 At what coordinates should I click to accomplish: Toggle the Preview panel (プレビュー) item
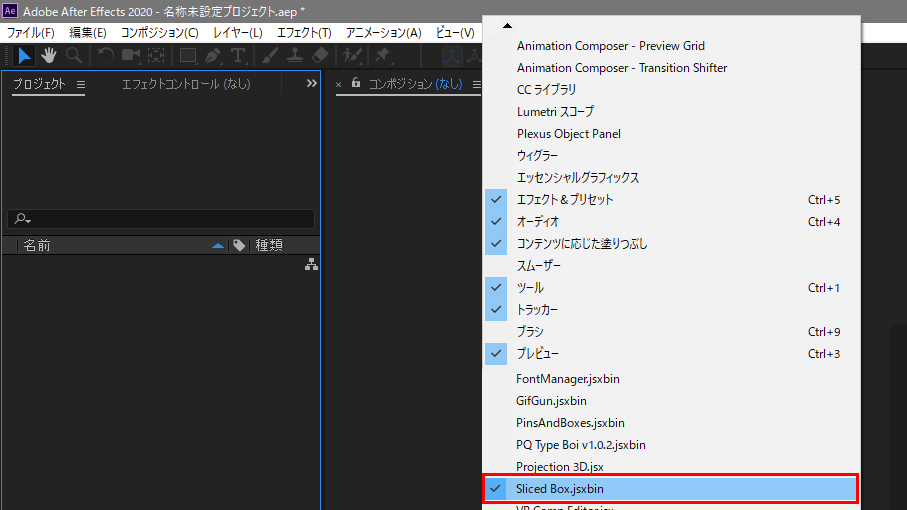(x=671, y=353)
